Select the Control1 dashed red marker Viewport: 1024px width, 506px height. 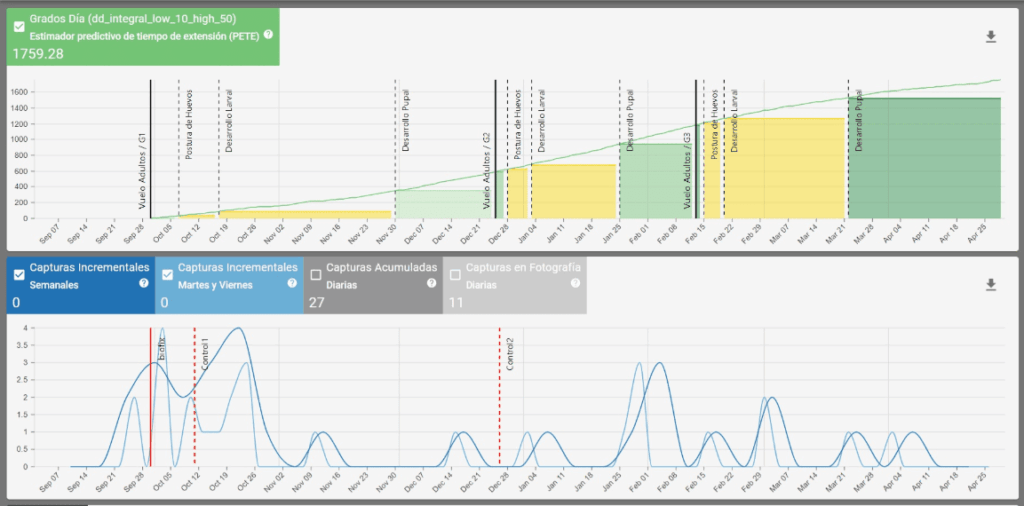tap(194, 400)
